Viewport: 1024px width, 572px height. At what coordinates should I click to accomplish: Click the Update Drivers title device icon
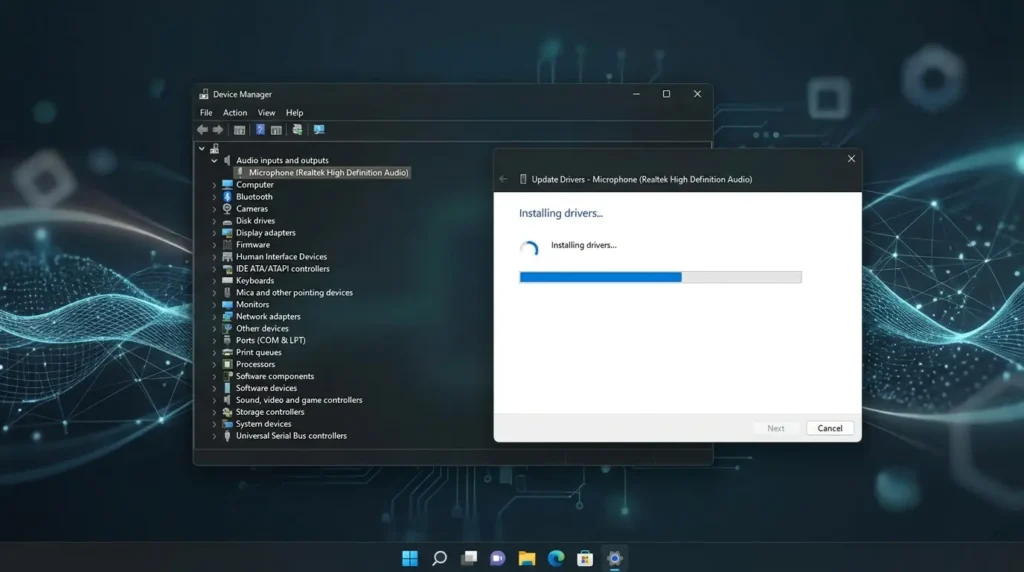point(523,179)
